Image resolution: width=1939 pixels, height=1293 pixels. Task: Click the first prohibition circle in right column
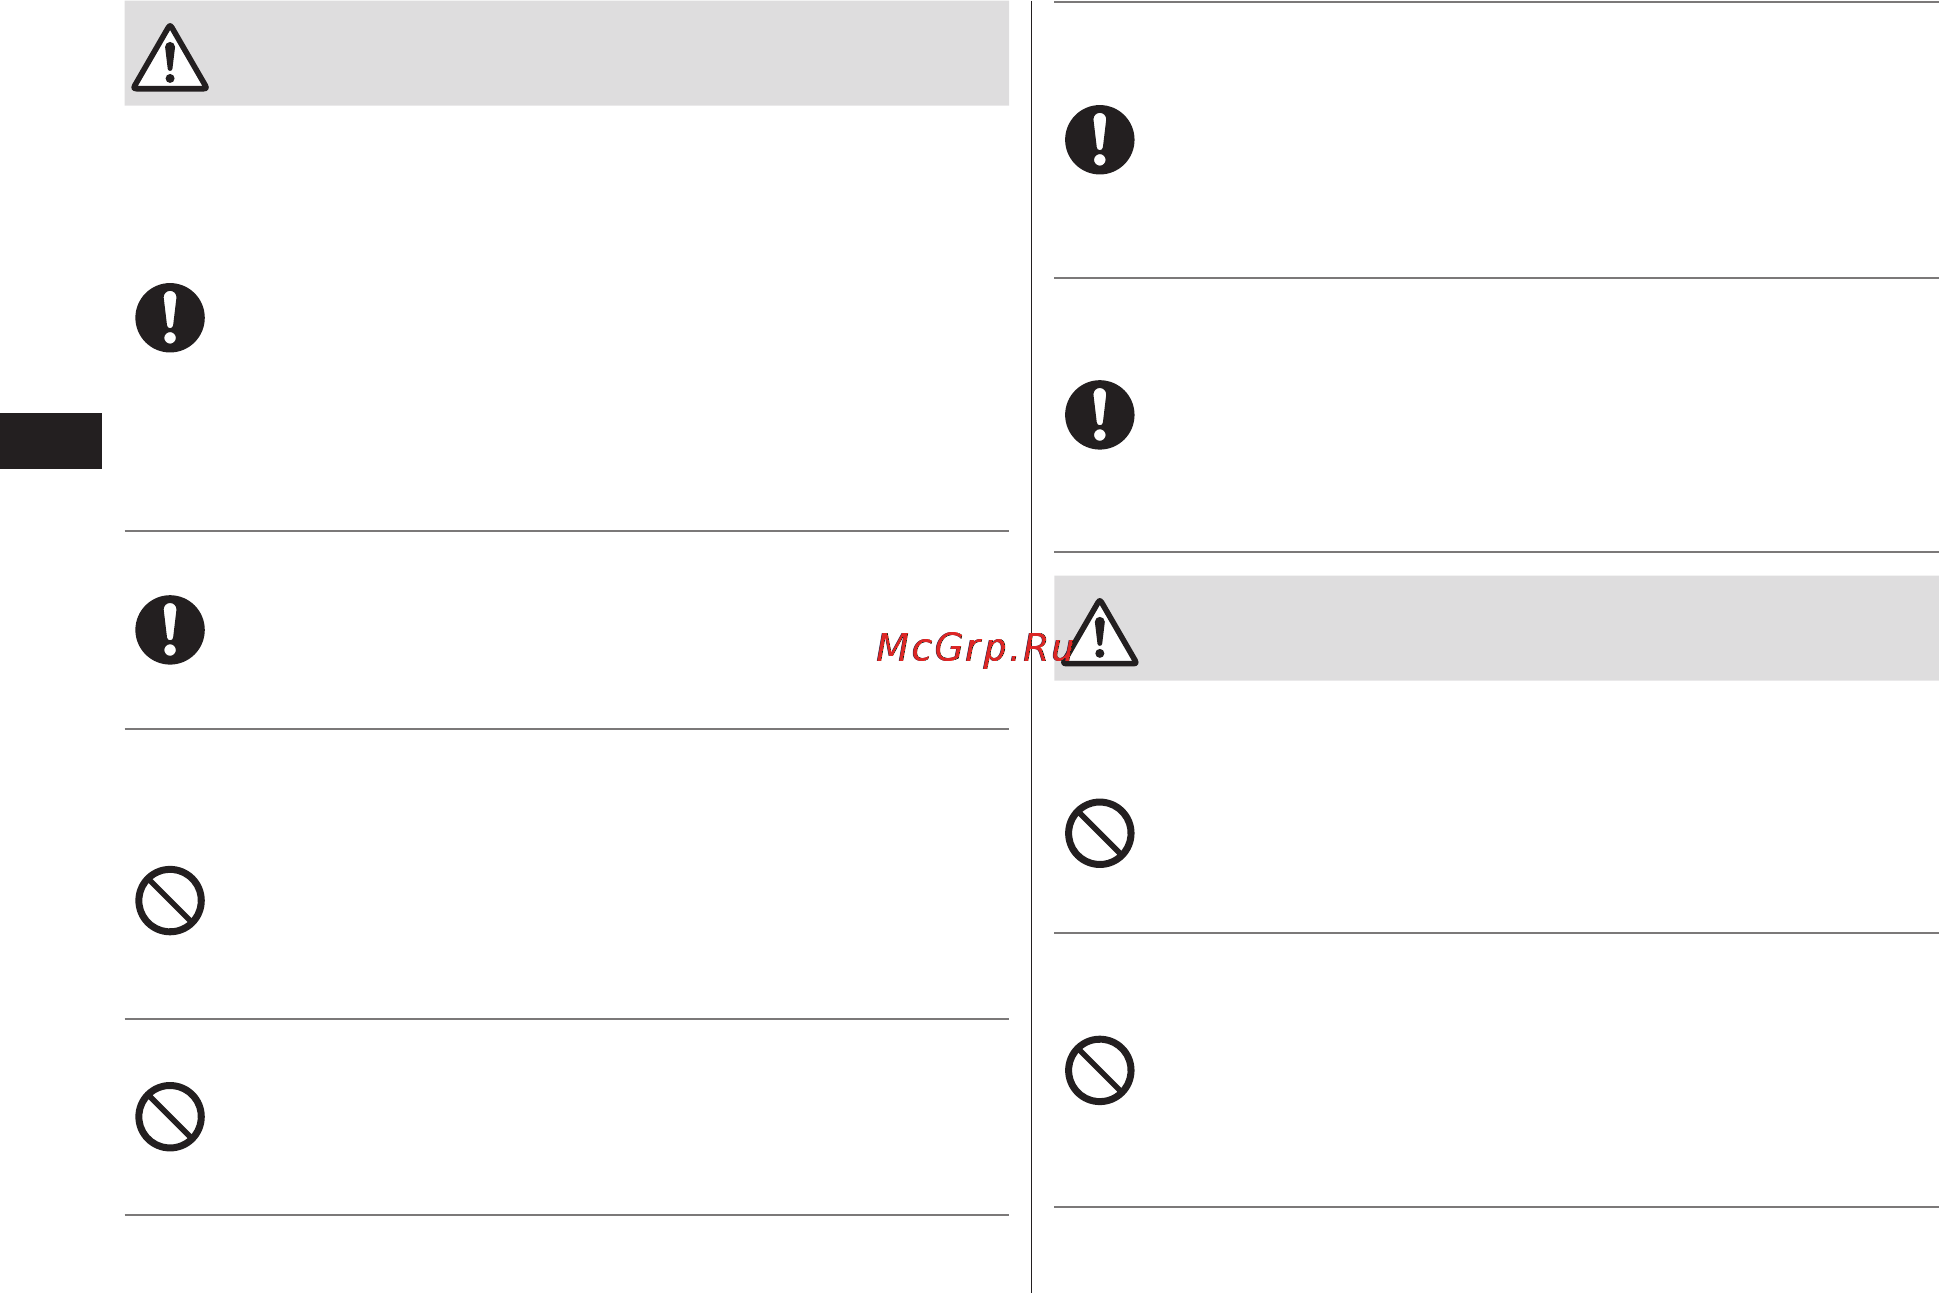click(1099, 833)
